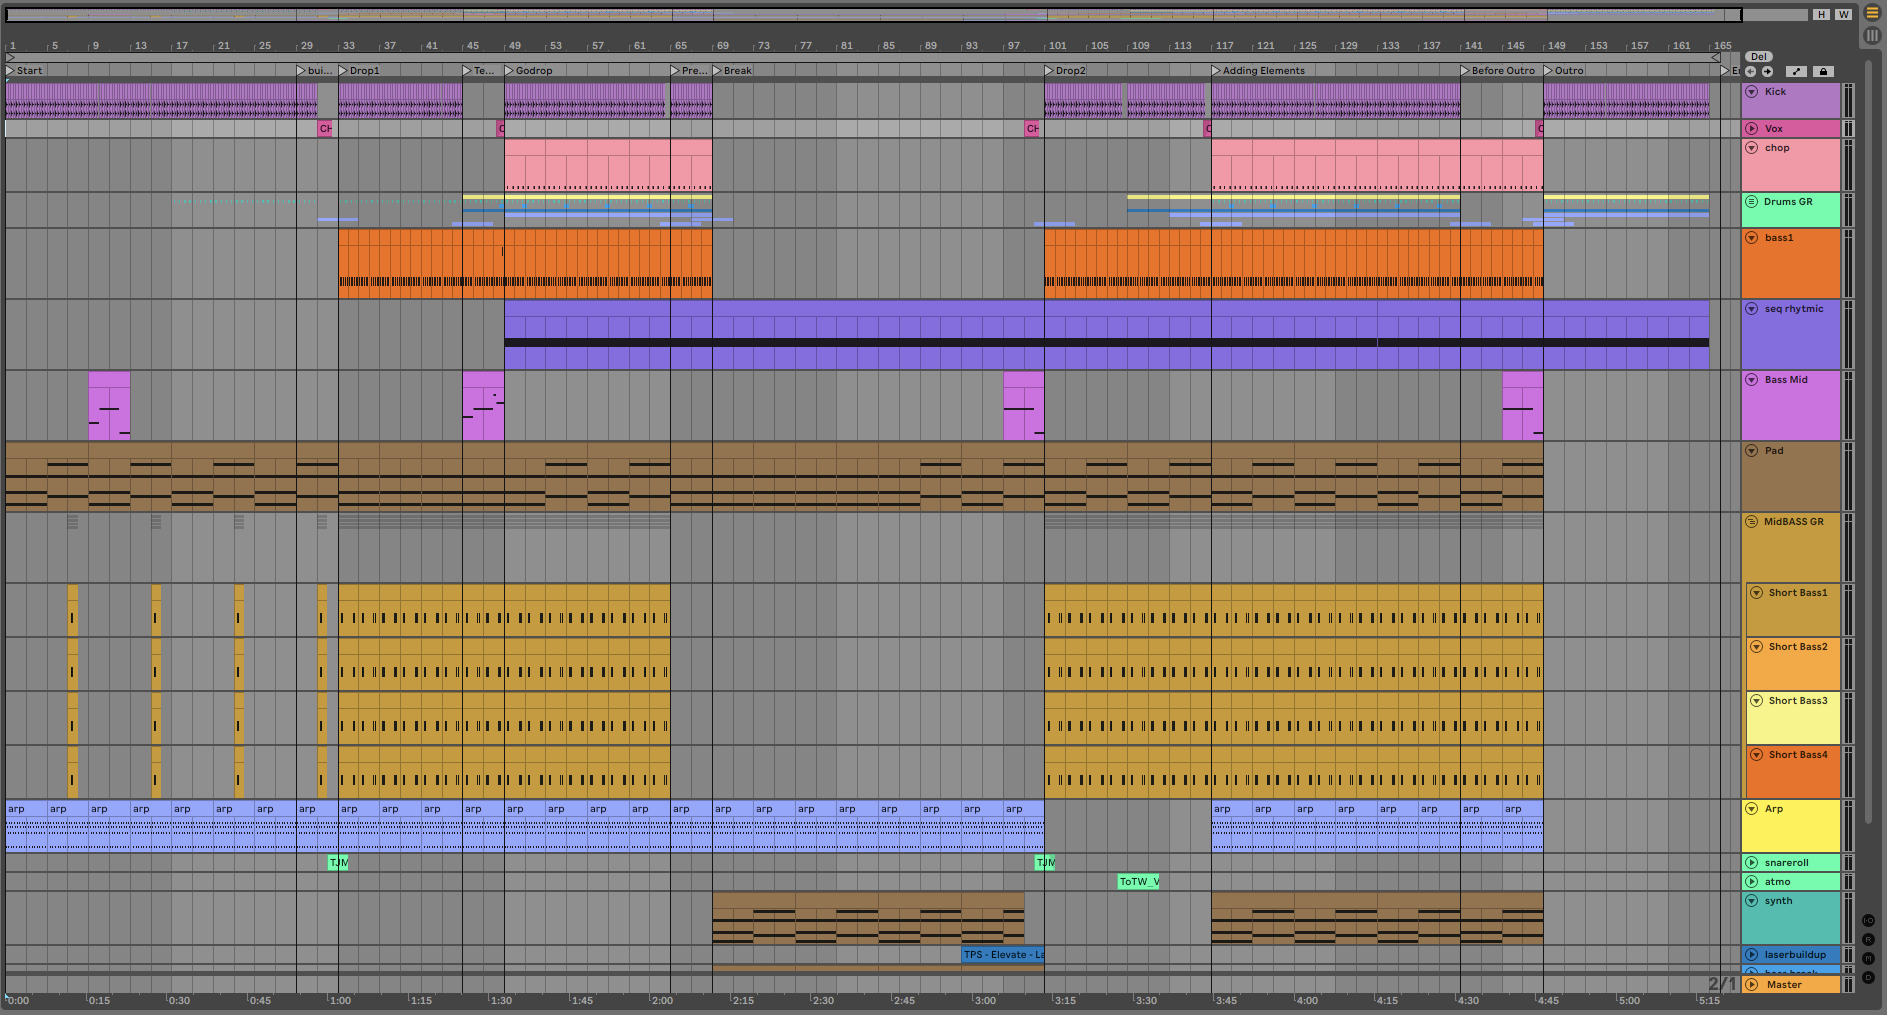Viewport: 1887px width, 1015px height.
Task: Jump to the next locator
Action: coord(1767,71)
